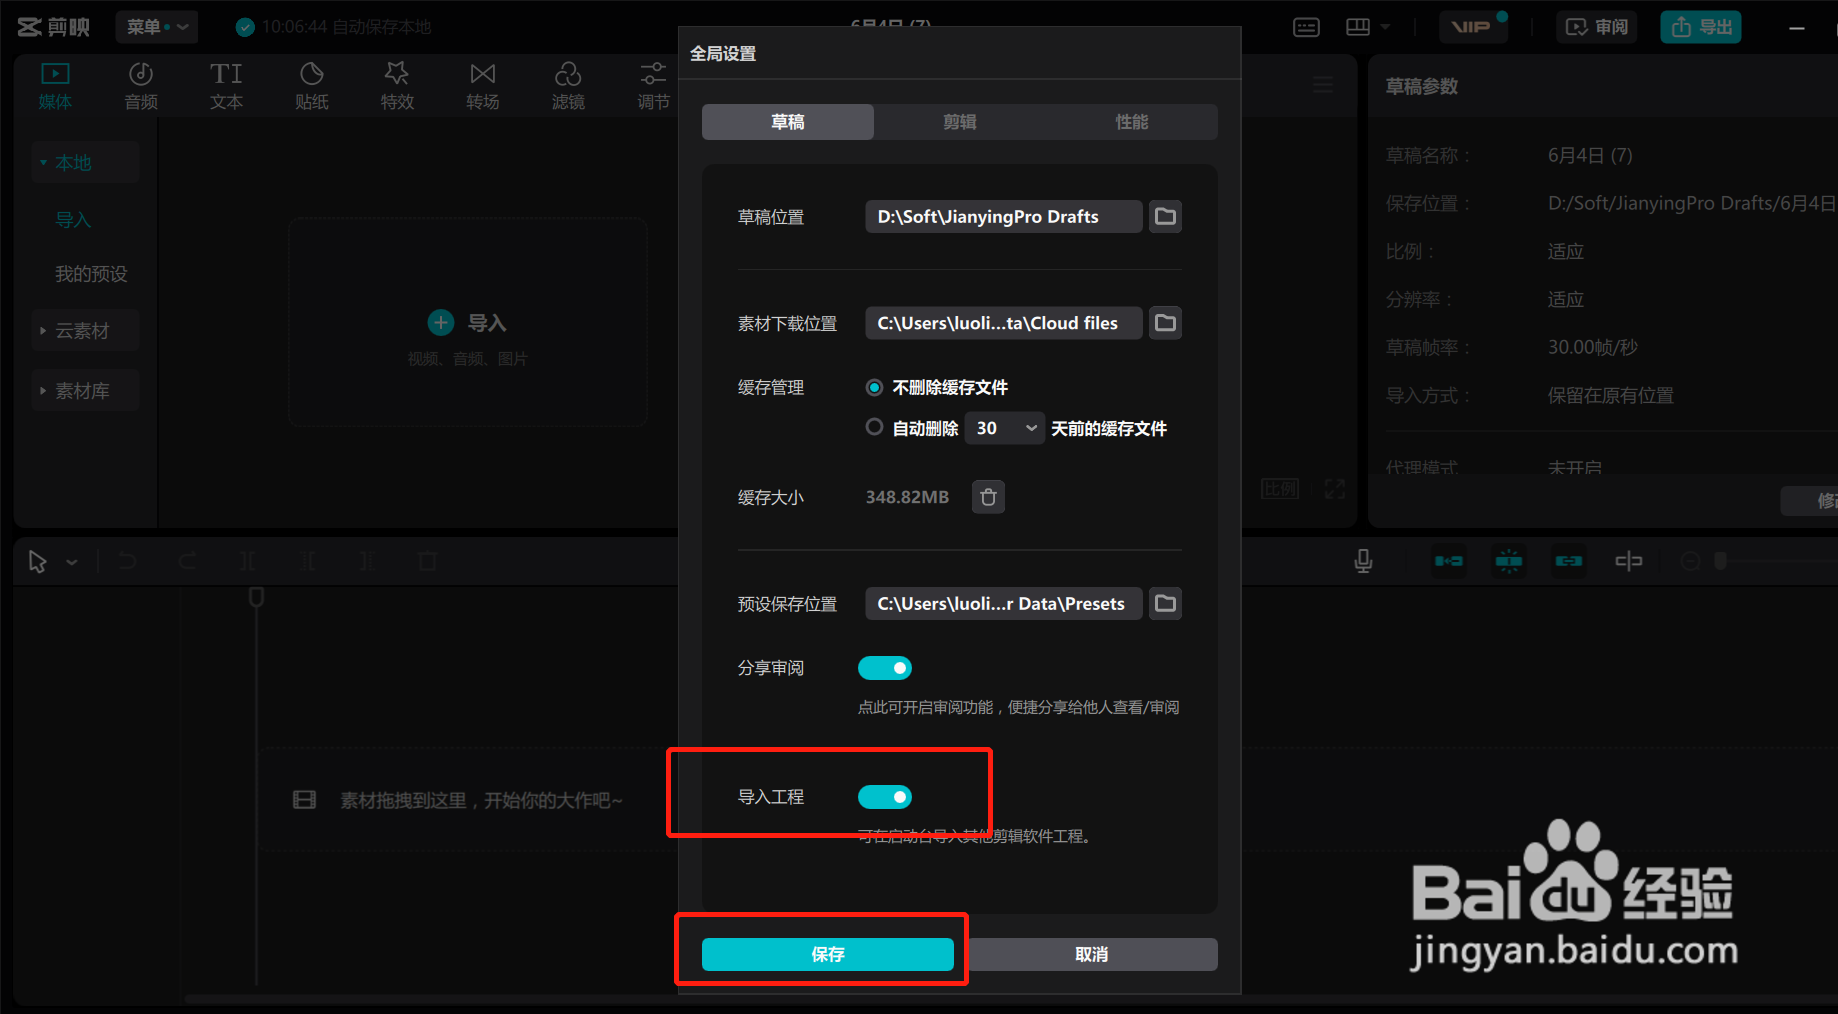Viewport: 1838px width, 1014px height.
Task: Switch to the 性能 tab
Action: tap(1132, 122)
